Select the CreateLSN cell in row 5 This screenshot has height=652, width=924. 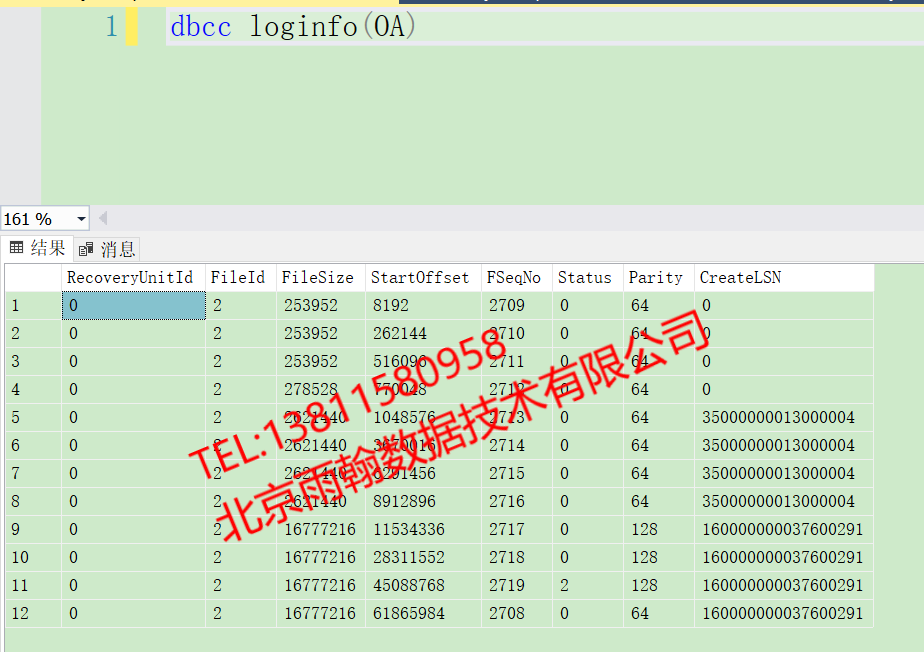(784, 417)
